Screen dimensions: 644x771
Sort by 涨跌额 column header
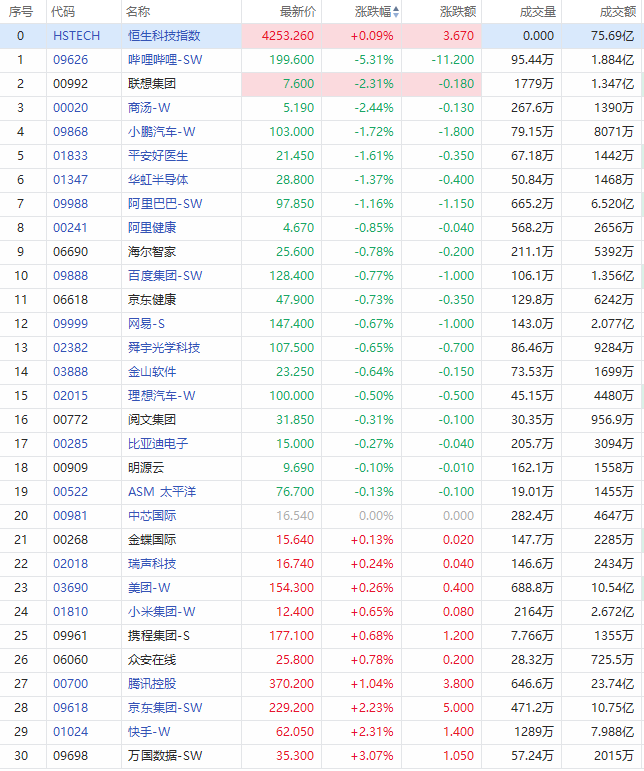(x=458, y=12)
